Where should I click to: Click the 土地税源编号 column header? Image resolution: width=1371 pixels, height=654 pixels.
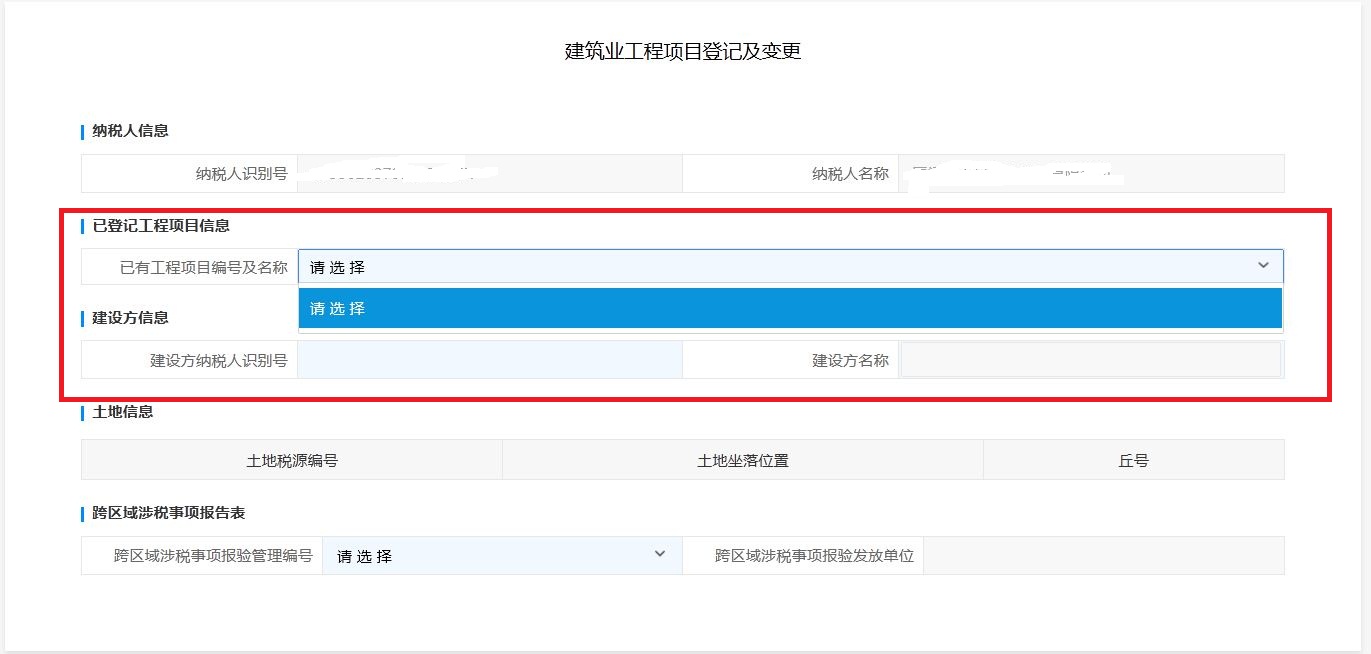290,459
